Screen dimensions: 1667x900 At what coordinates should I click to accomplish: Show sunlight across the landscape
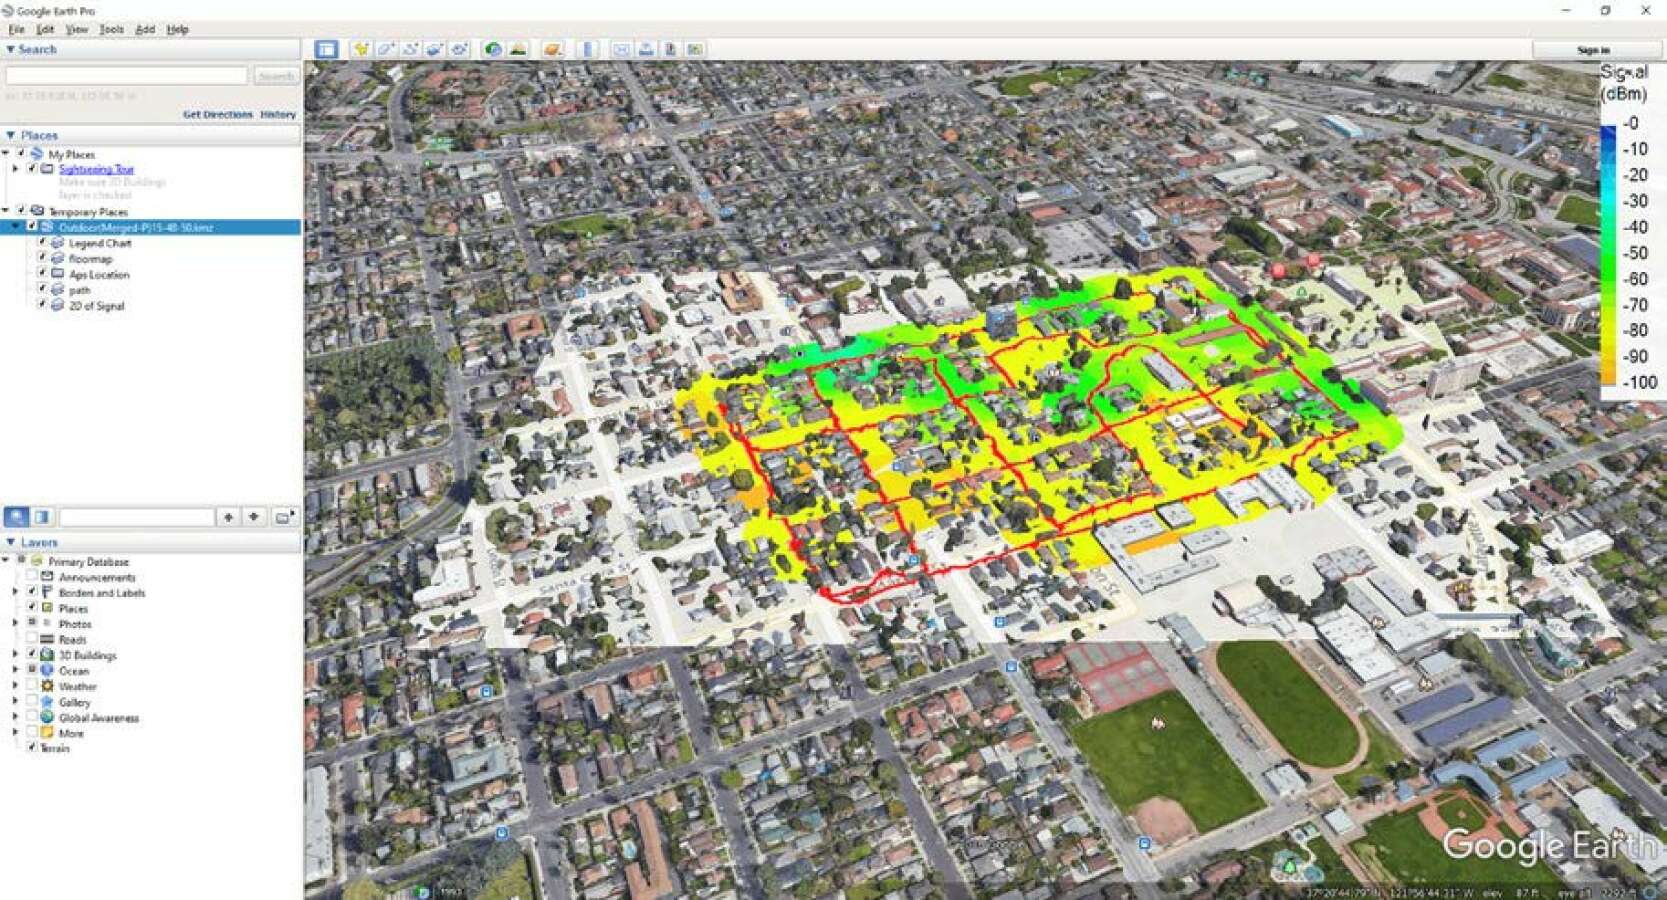(x=518, y=49)
